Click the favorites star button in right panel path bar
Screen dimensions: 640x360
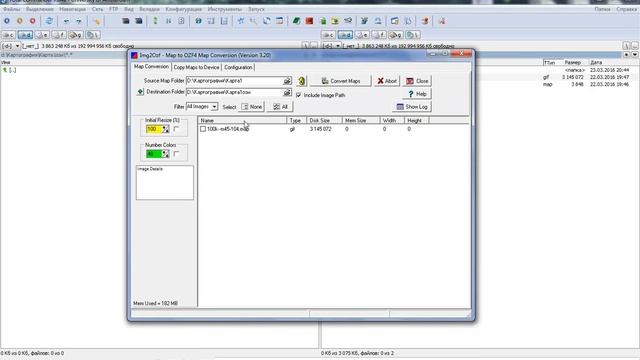pyautogui.click(x=627, y=54)
